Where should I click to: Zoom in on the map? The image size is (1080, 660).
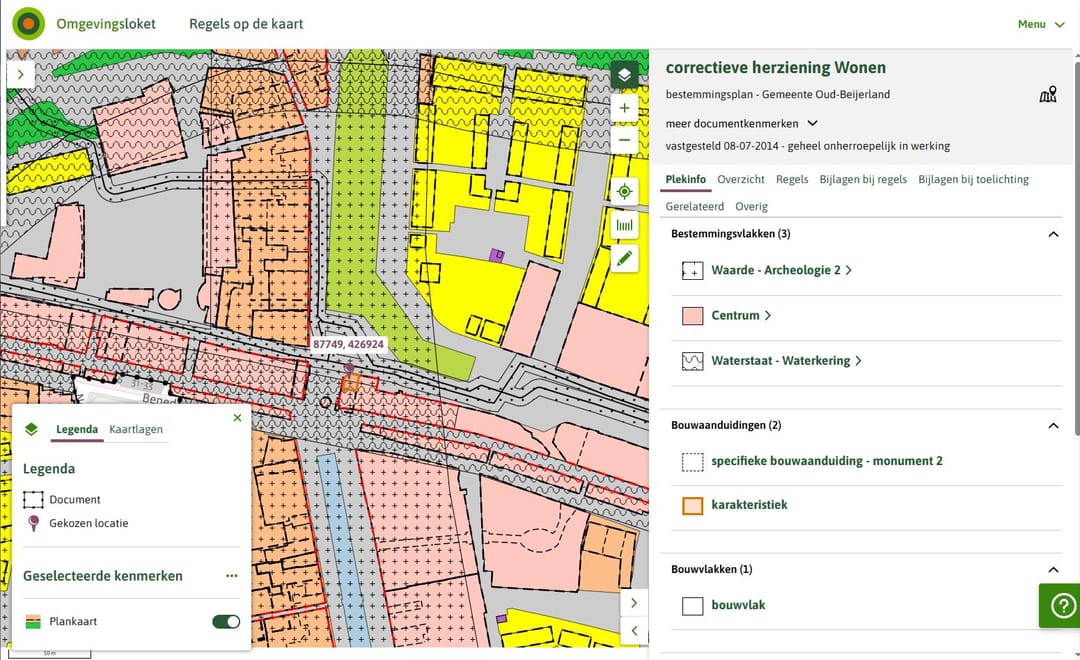click(624, 108)
